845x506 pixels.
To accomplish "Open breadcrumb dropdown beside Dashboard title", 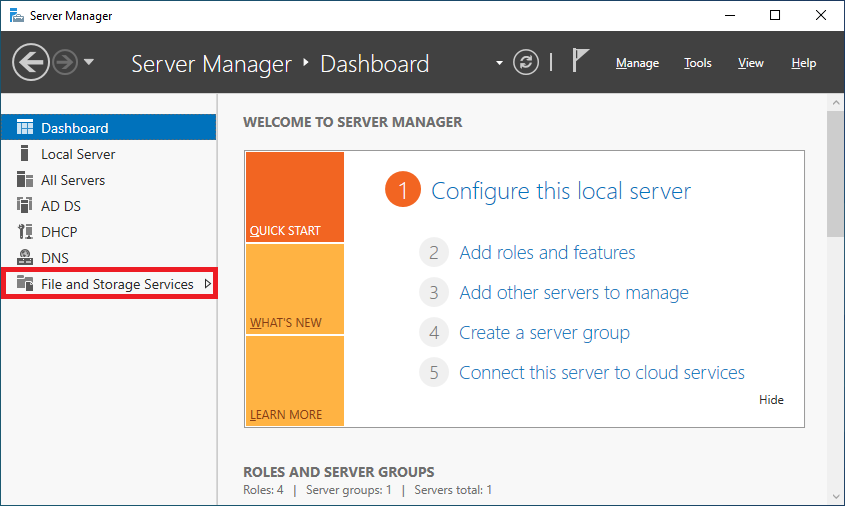I will 499,63.
